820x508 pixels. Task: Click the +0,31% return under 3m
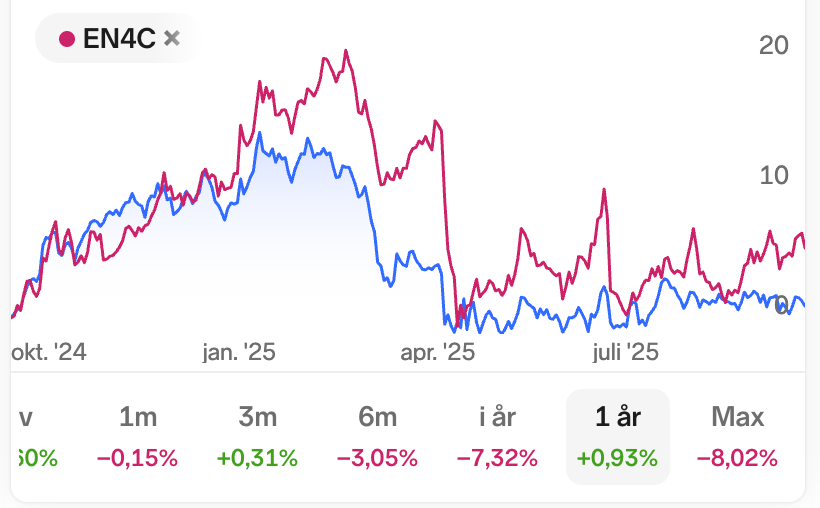pos(257,458)
